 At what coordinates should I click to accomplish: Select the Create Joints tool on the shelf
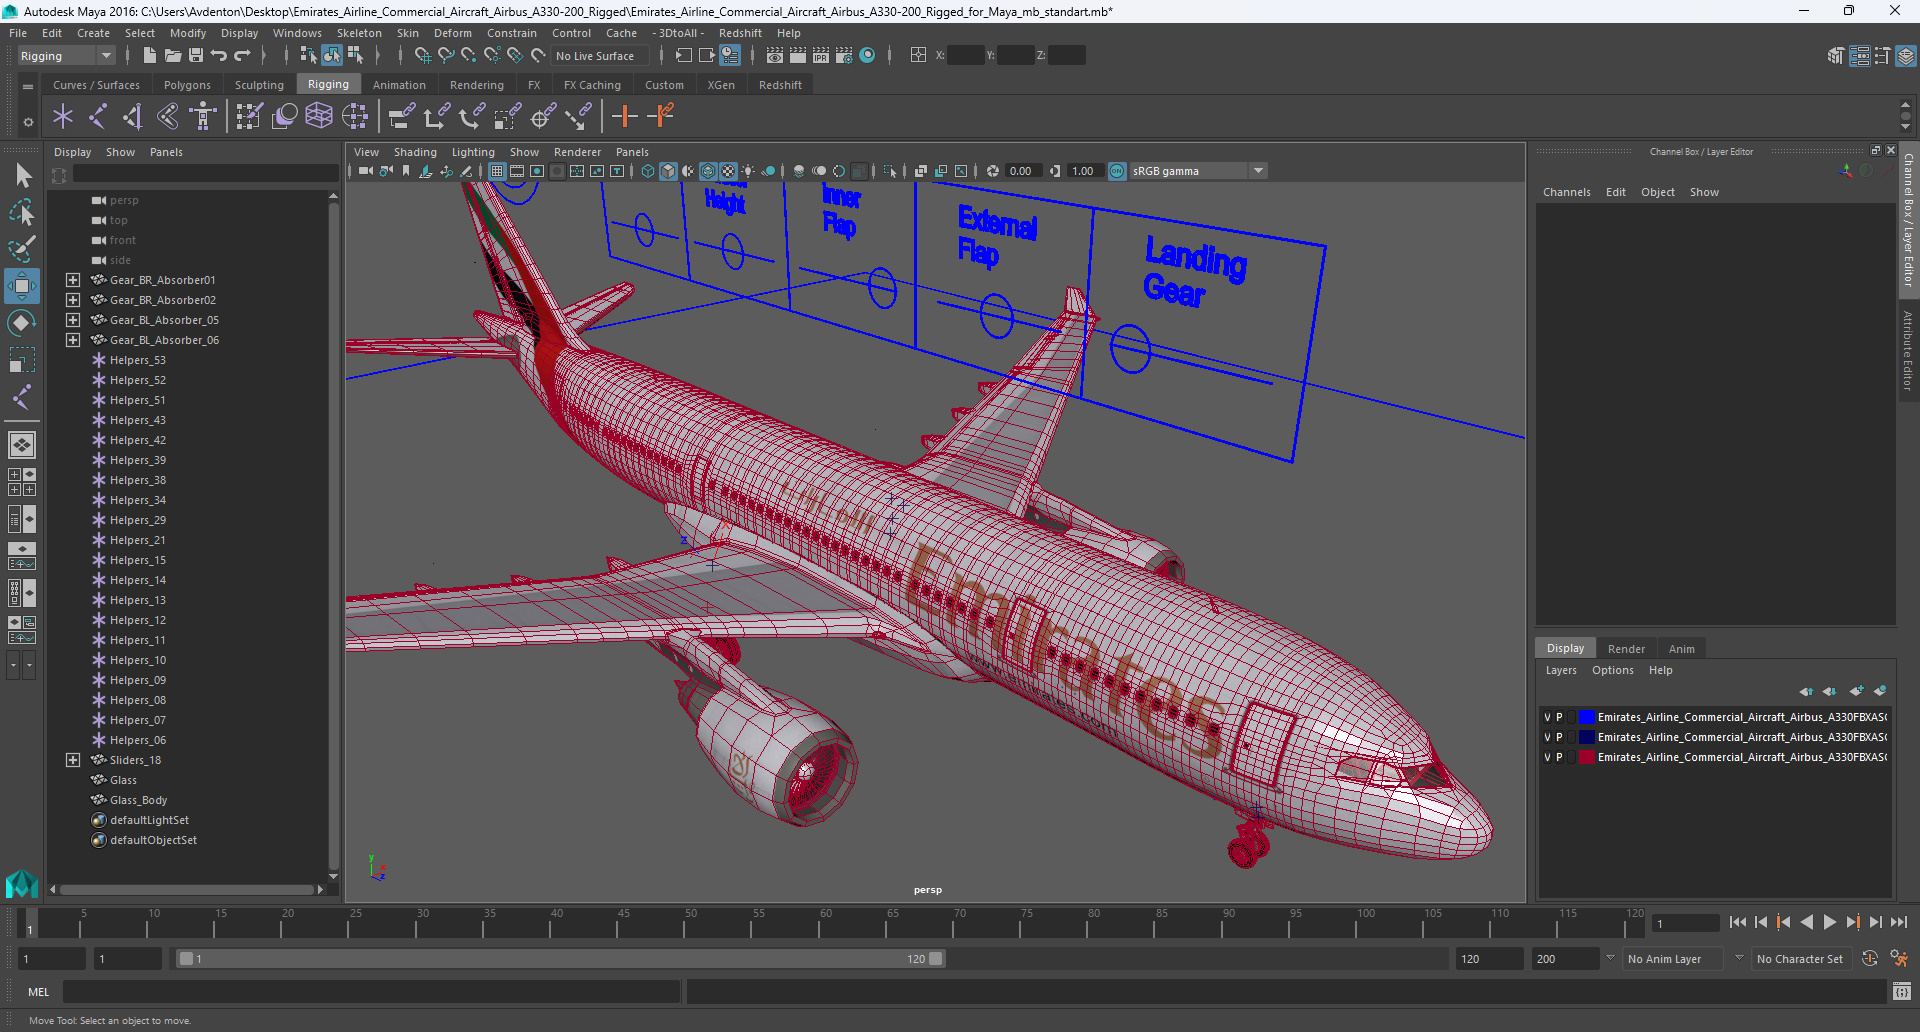(98, 117)
